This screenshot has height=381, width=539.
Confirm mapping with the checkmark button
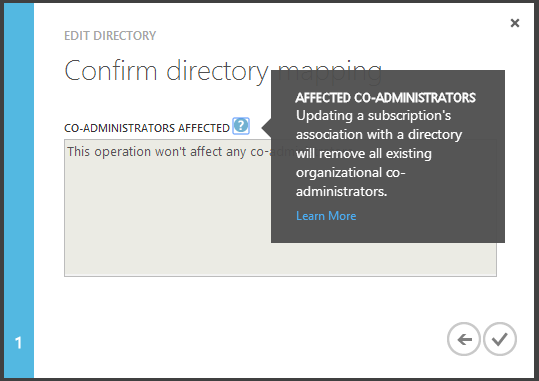click(500, 339)
